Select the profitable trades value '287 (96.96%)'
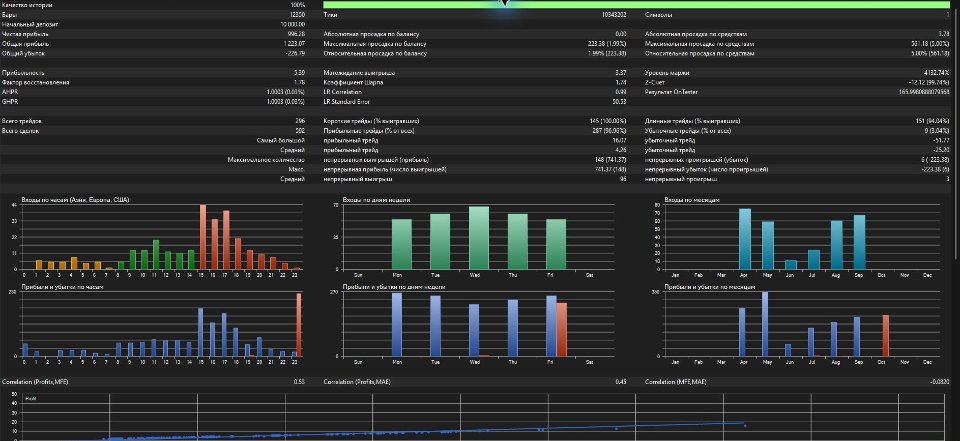The image size is (960, 441). tap(609, 131)
